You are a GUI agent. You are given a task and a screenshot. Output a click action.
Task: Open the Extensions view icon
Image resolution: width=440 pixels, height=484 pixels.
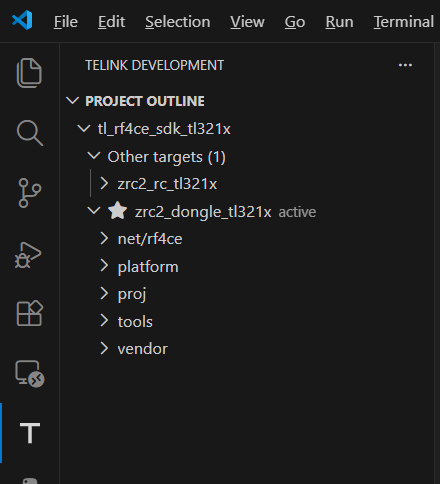click(x=30, y=313)
